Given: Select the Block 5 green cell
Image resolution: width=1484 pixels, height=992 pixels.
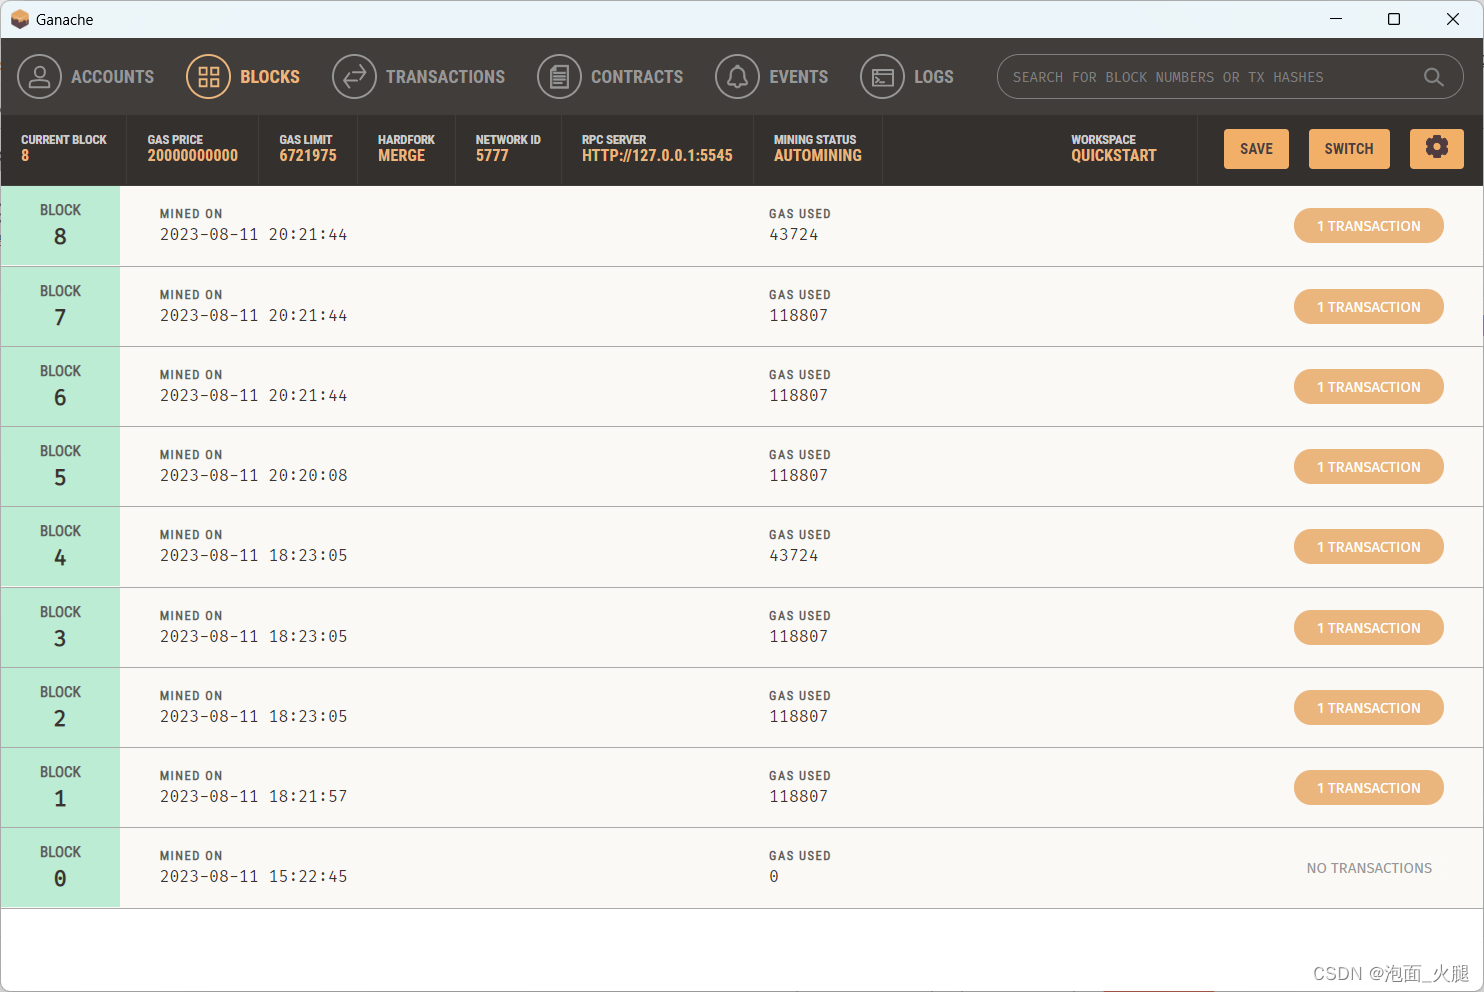Looking at the screenshot, I should (60, 467).
